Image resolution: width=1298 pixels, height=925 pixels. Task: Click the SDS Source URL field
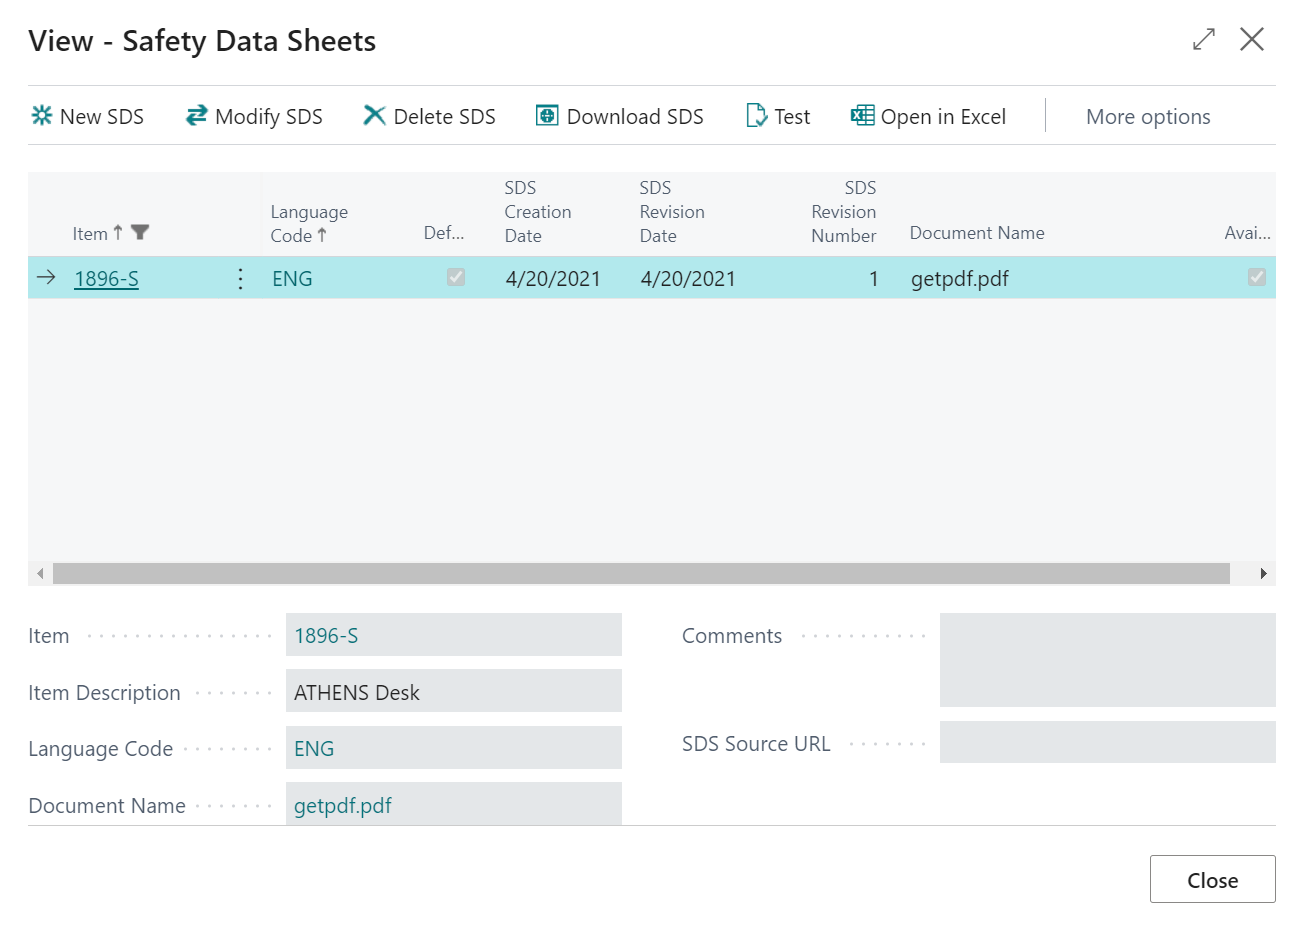pyautogui.click(x=1108, y=742)
